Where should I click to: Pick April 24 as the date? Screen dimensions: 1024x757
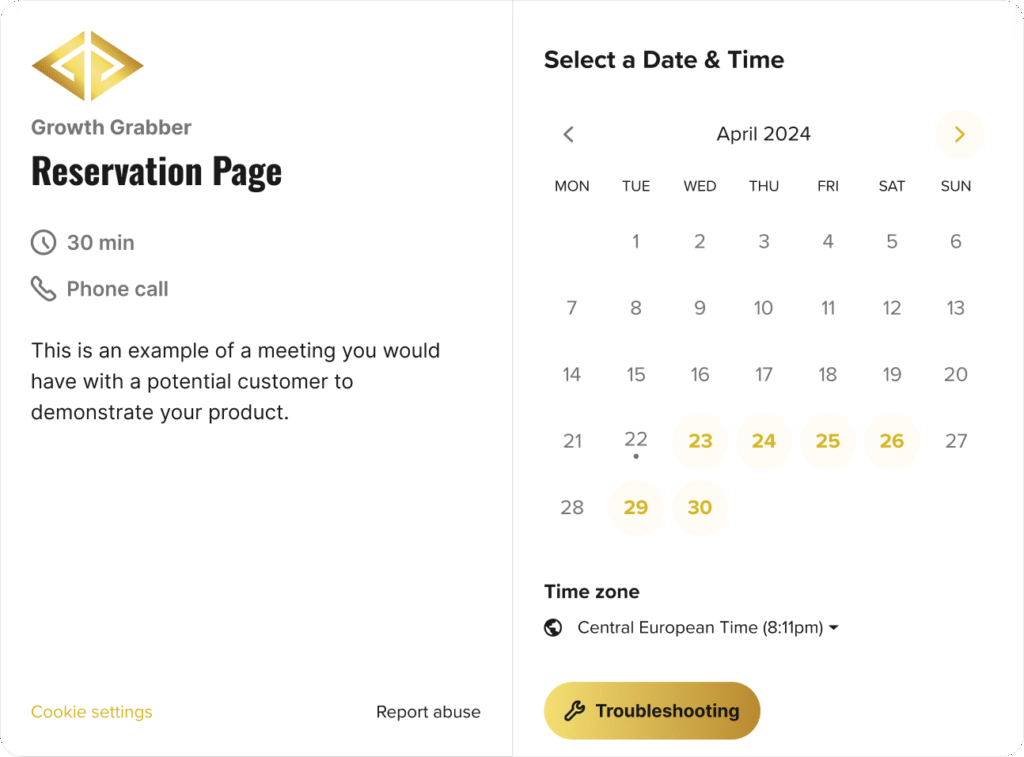click(x=764, y=441)
